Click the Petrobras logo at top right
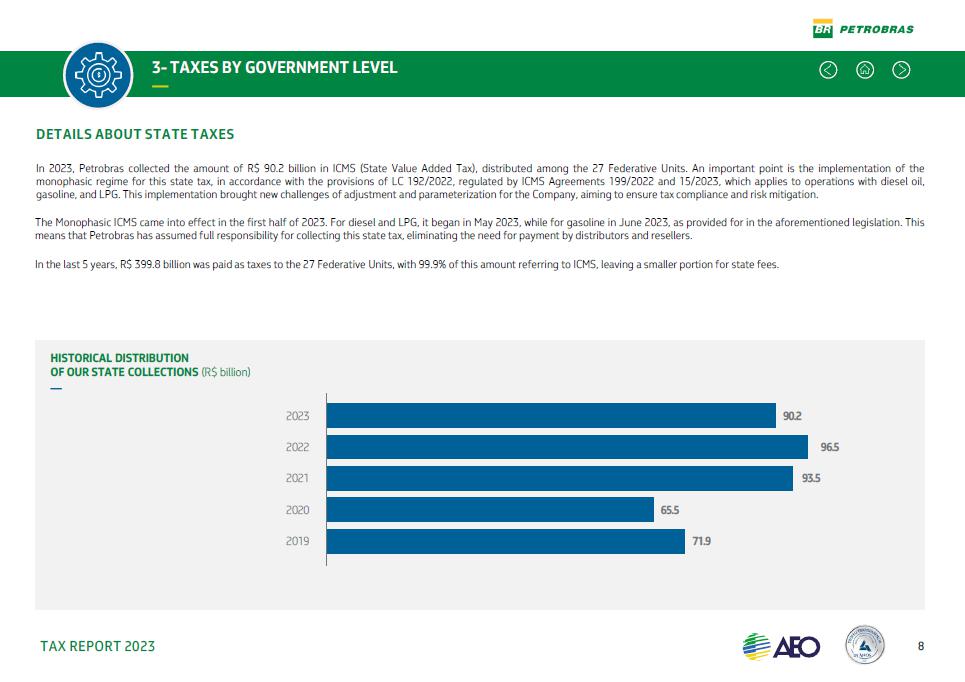The height and width of the screenshot is (682, 965). click(x=863, y=29)
